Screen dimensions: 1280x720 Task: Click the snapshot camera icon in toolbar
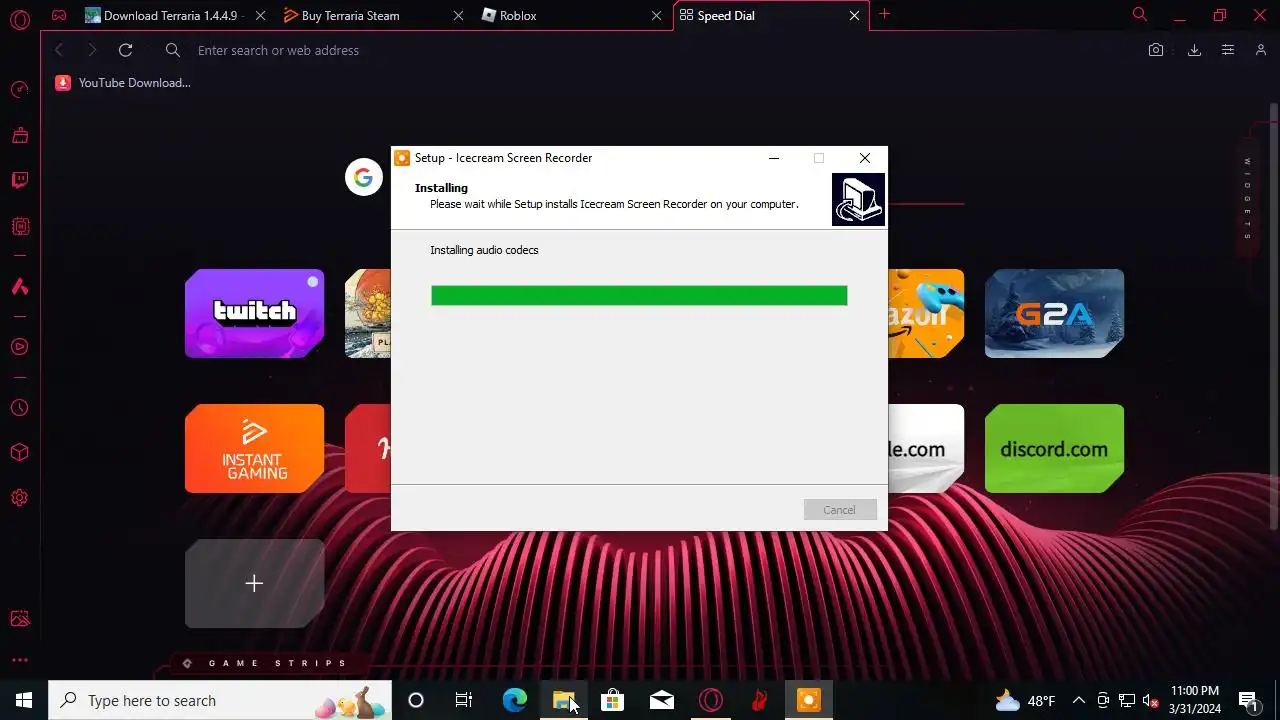(1156, 50)
